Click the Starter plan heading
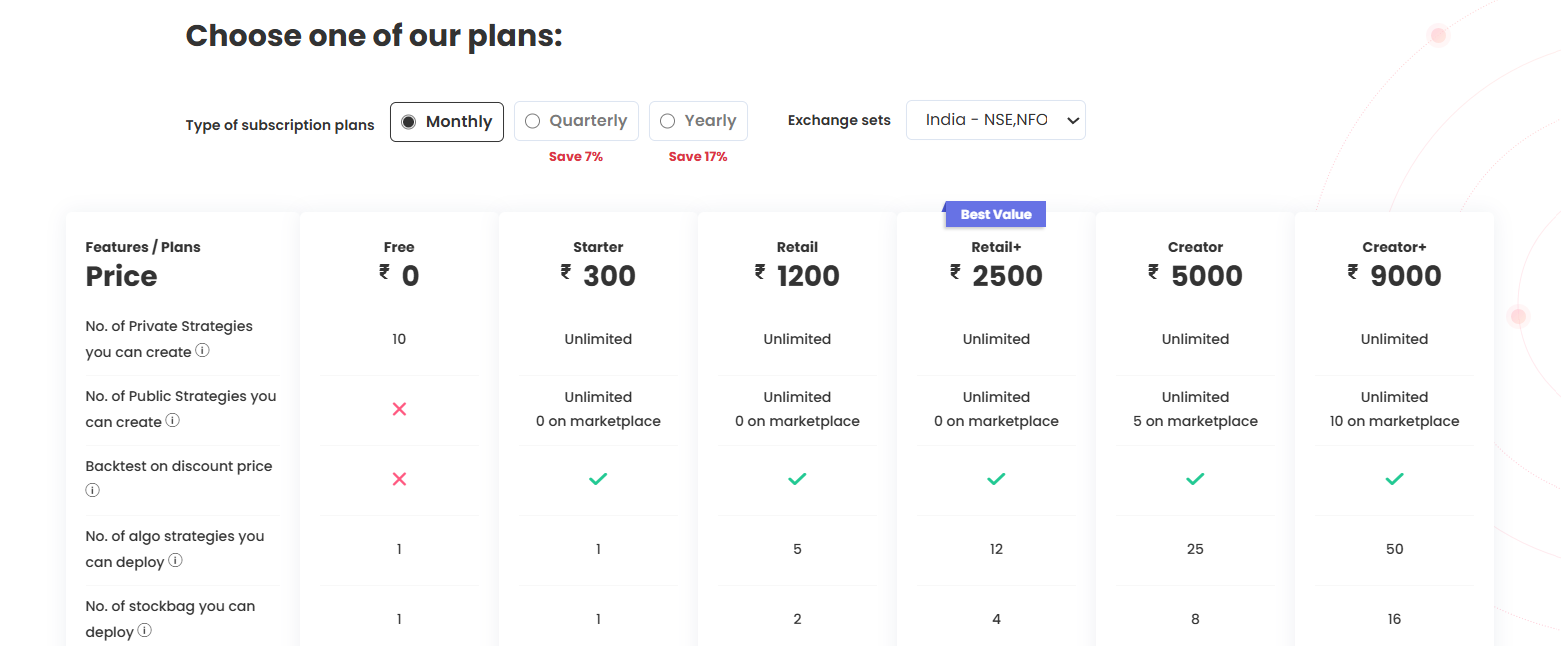The image size is (1561, 646). (598, 247)
